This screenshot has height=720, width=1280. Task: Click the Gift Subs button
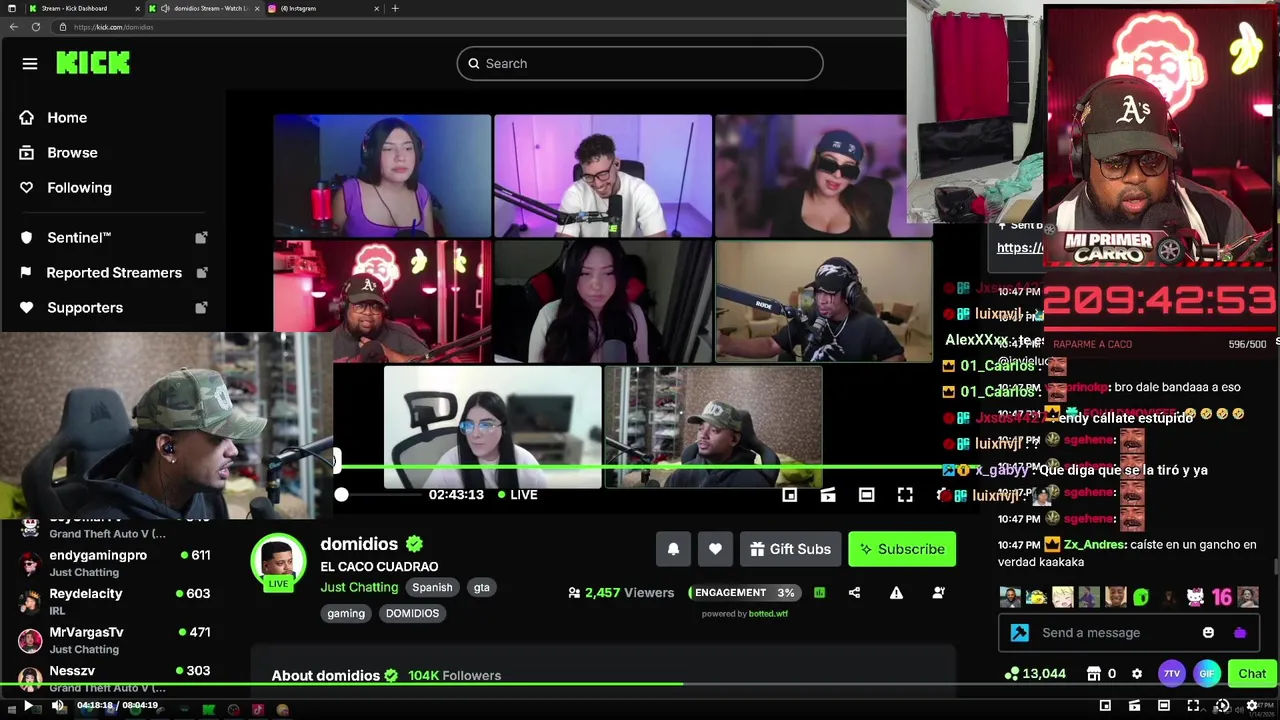[790, 549]
